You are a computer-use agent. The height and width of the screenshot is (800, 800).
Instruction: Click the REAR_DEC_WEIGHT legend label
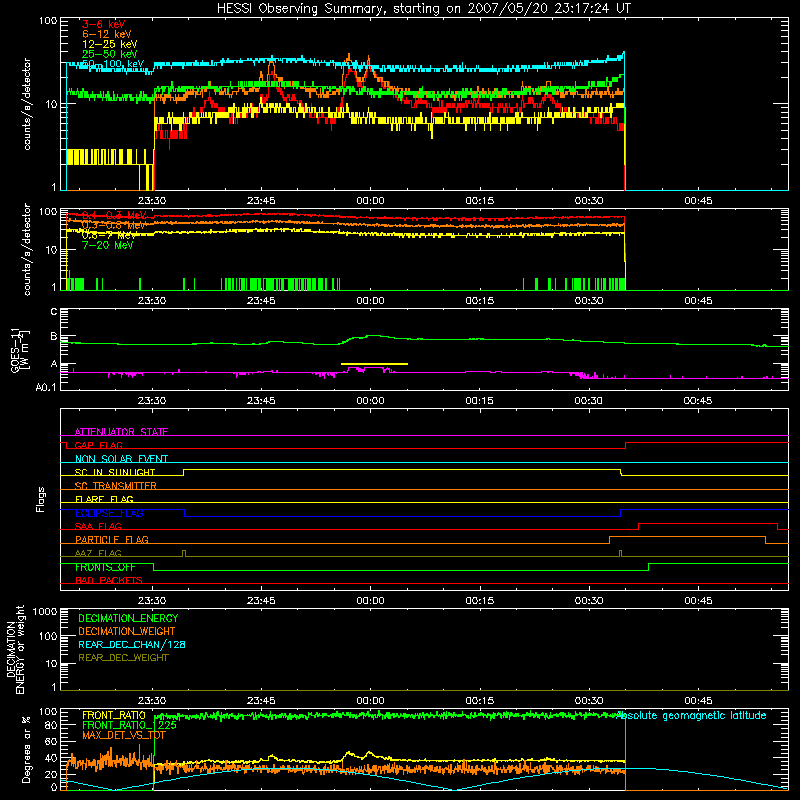123,658
